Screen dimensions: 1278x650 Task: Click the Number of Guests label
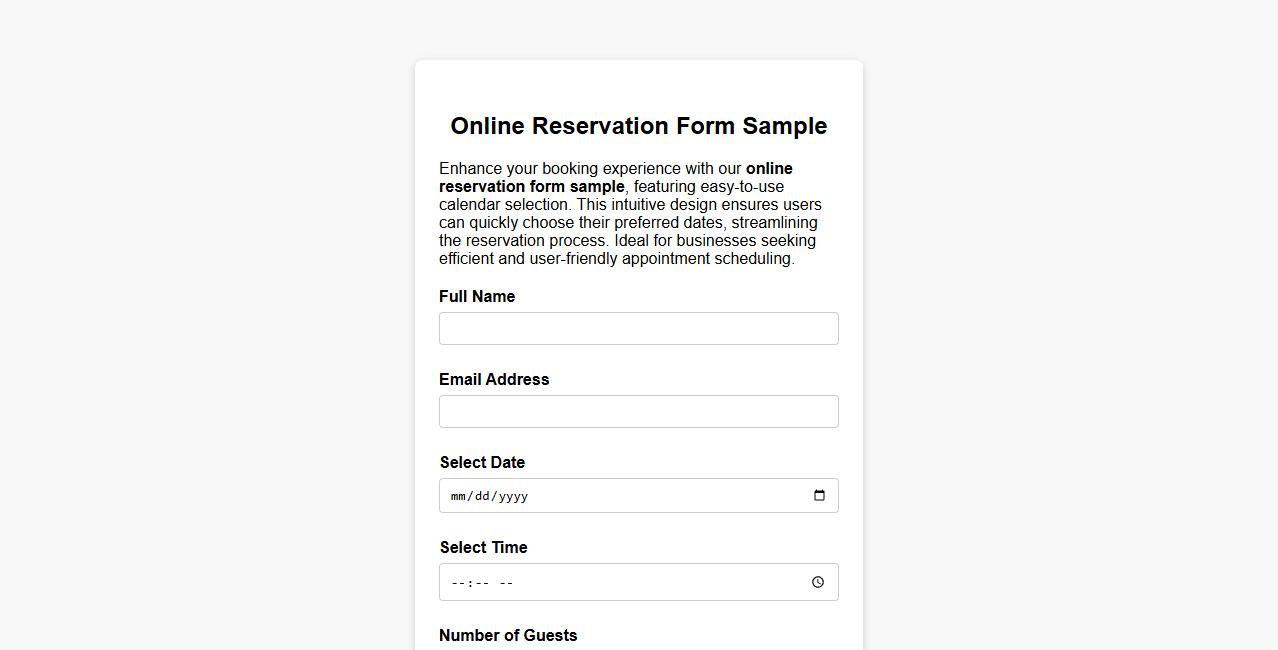tap(507, 635)
